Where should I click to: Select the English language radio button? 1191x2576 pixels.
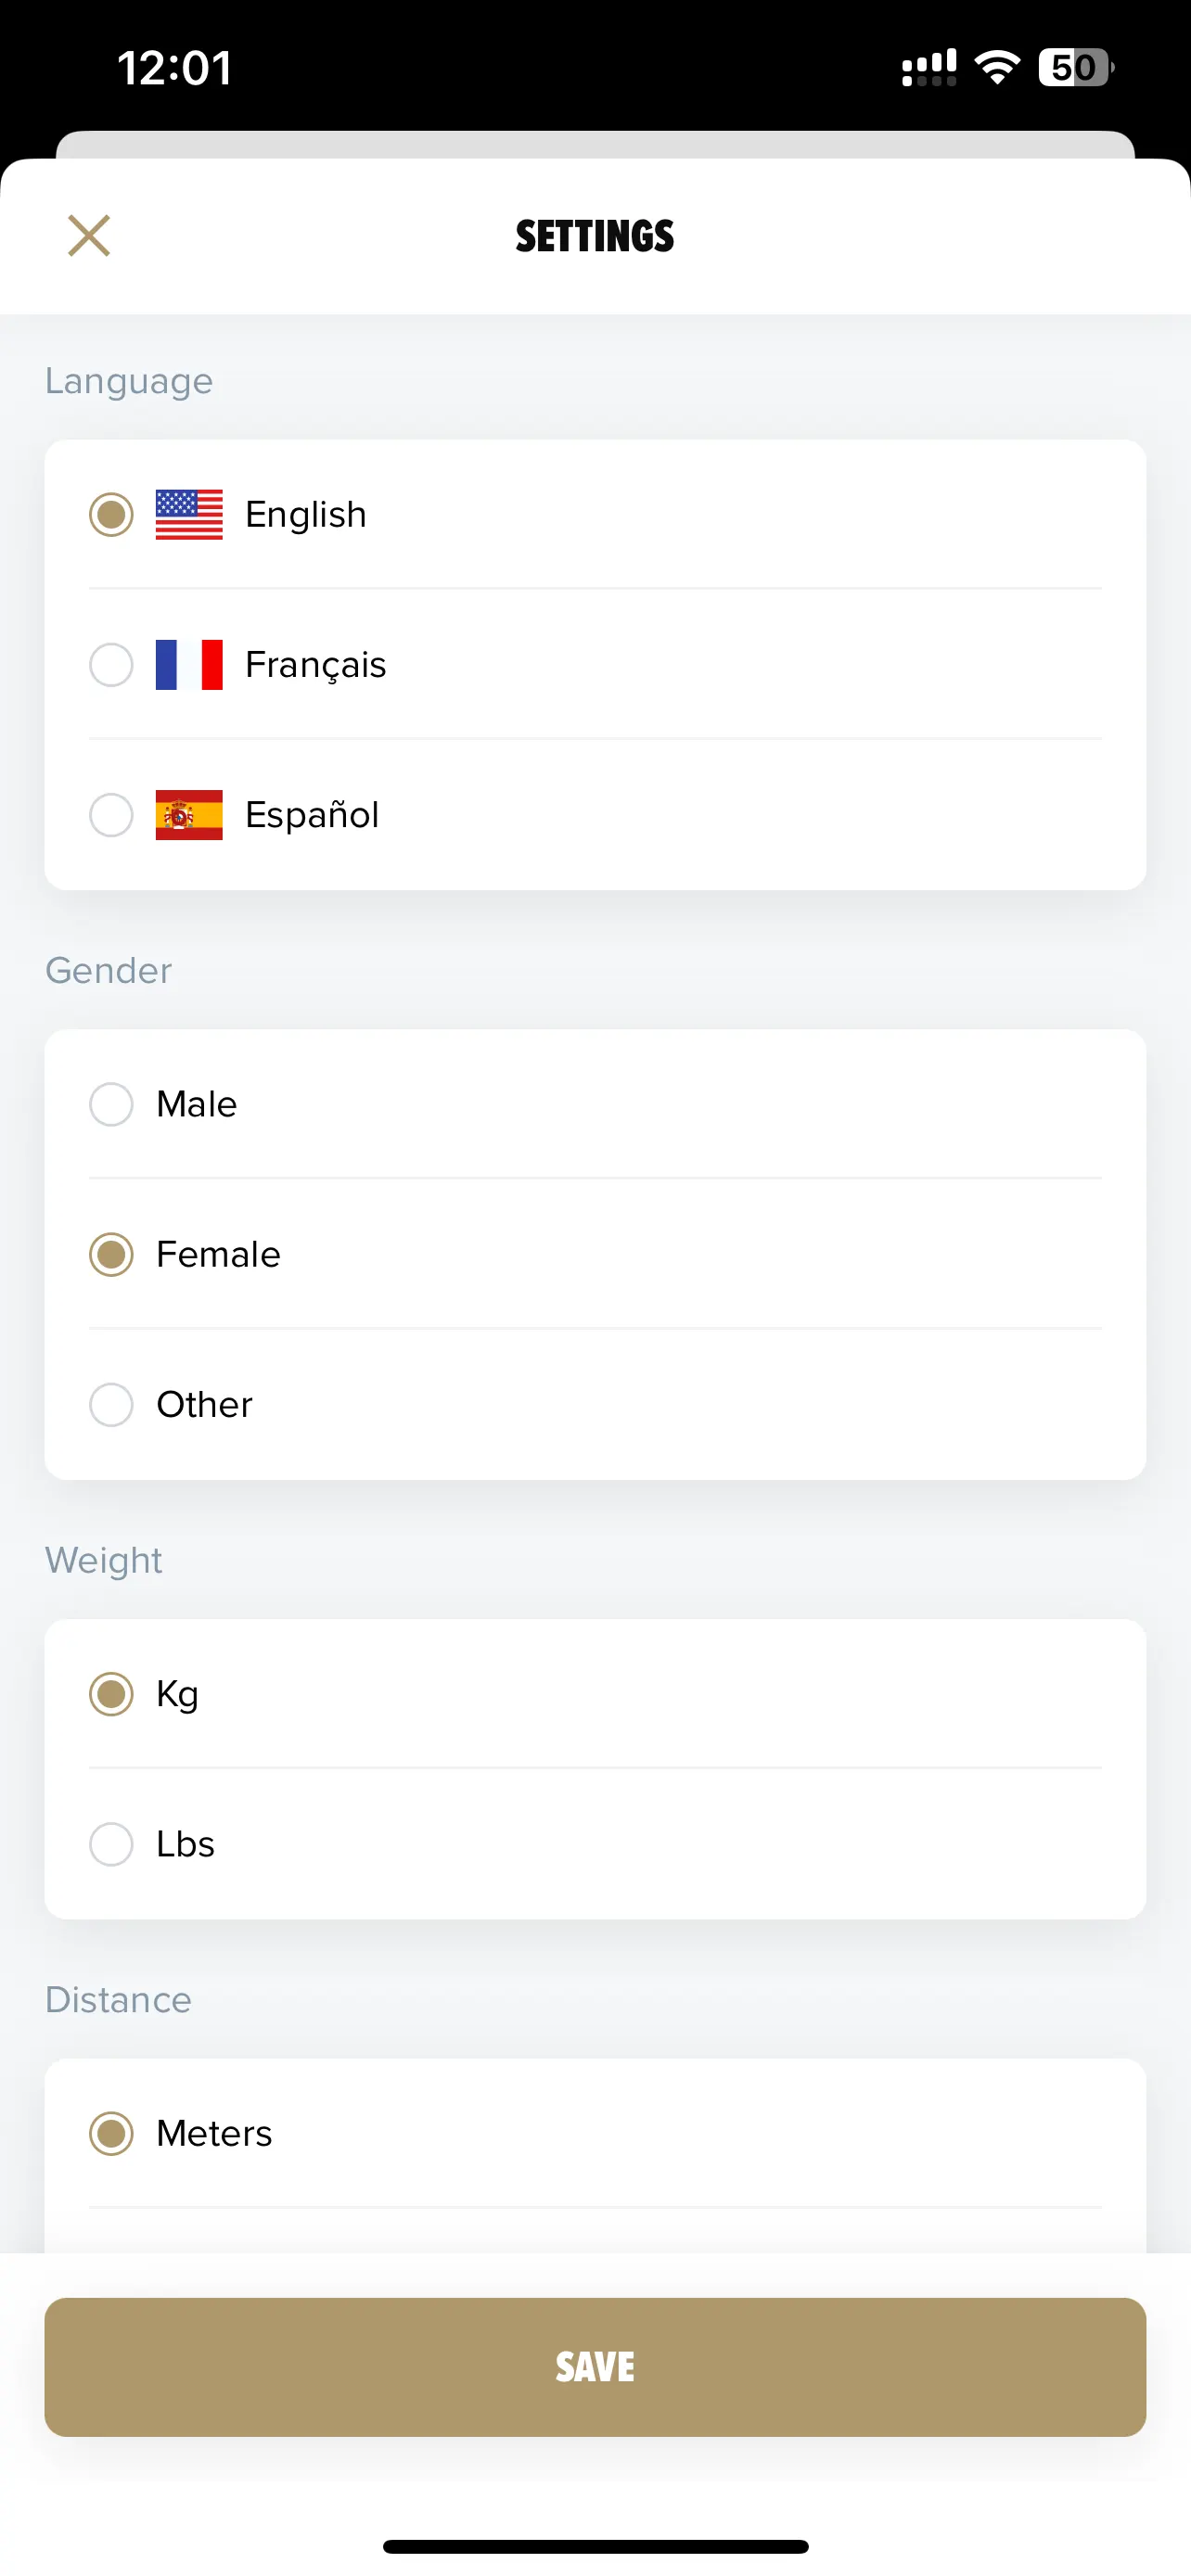pyautogui.click(x=111, y=515)
